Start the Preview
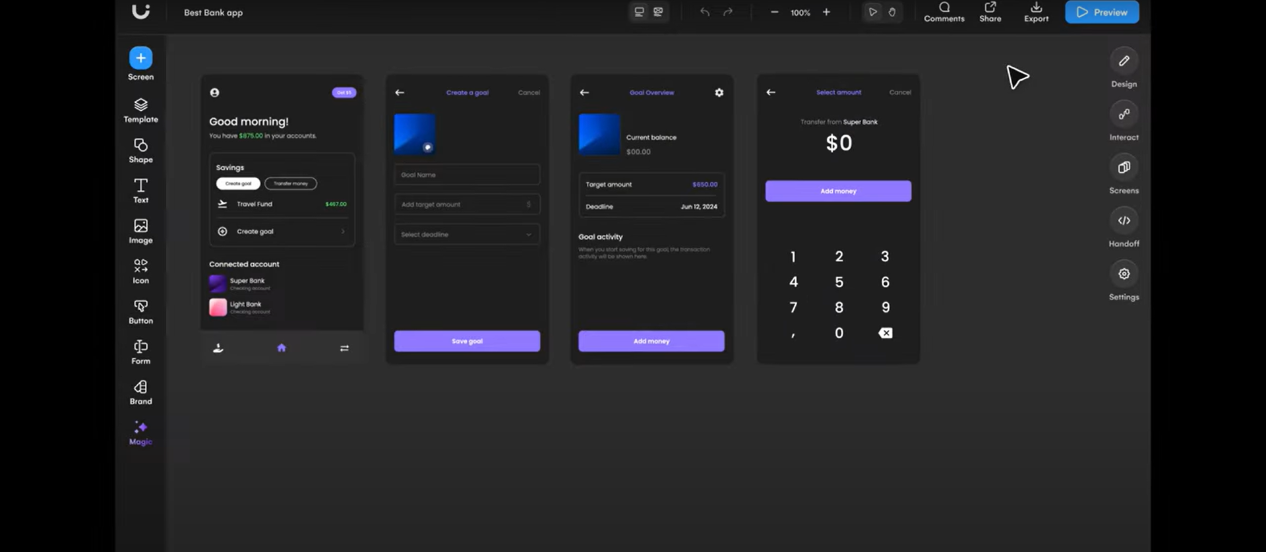The height and width of the screenshot is (552, 1266). (x=1102, y=12)
